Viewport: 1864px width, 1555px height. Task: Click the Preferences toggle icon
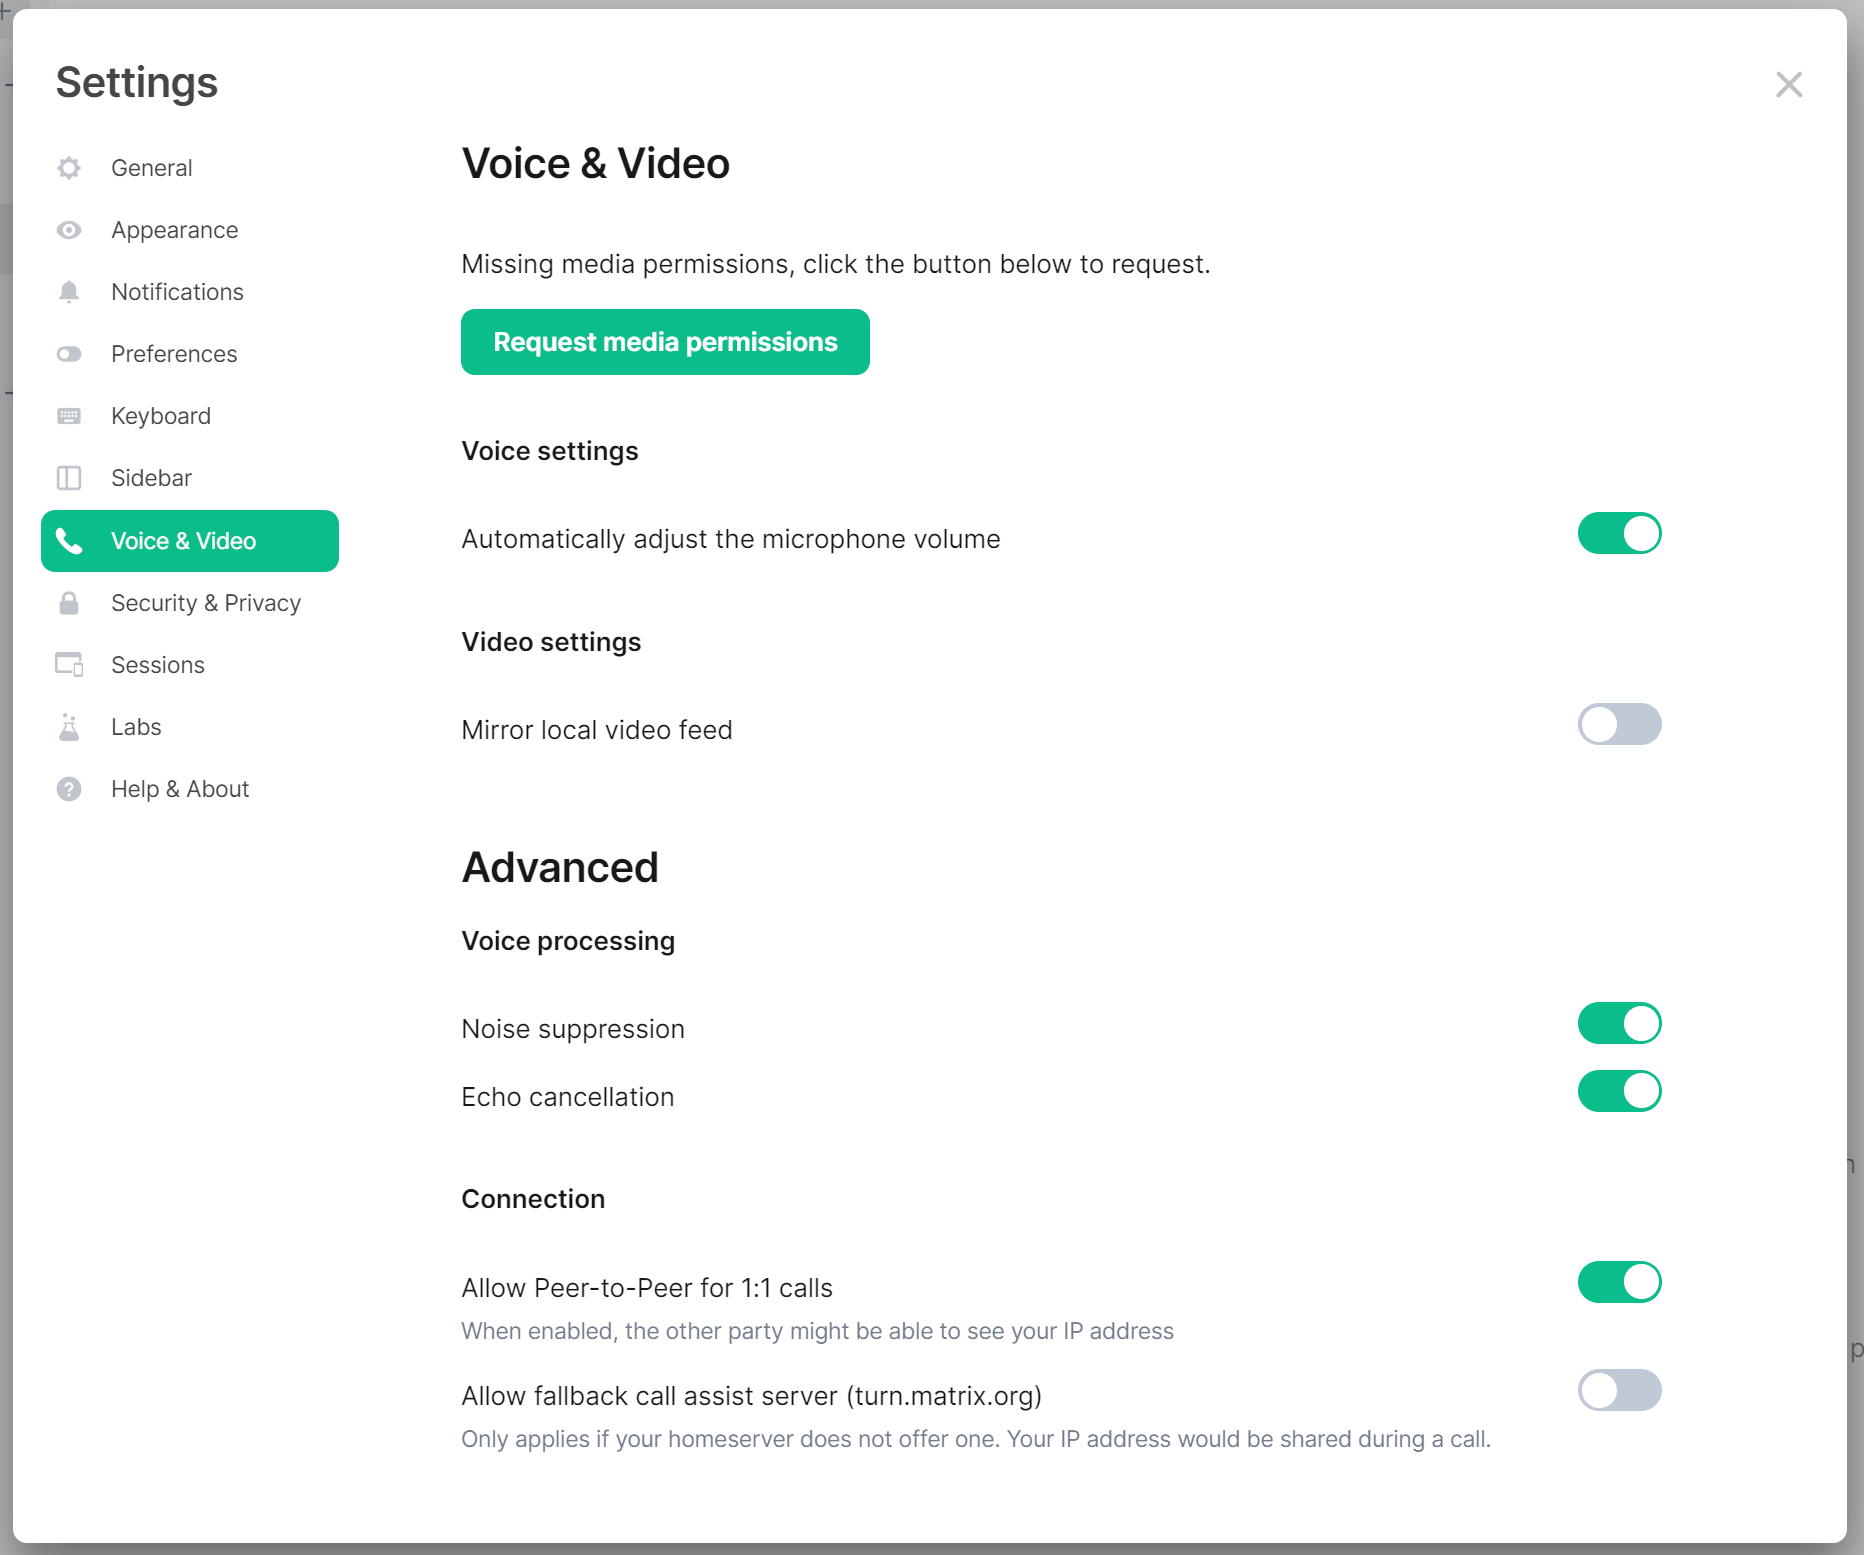click(x=69, y=354)
